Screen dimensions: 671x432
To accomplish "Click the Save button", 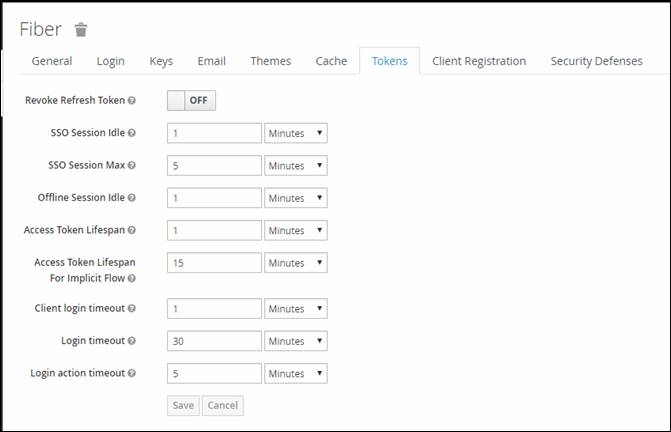I will coord(183,405).
